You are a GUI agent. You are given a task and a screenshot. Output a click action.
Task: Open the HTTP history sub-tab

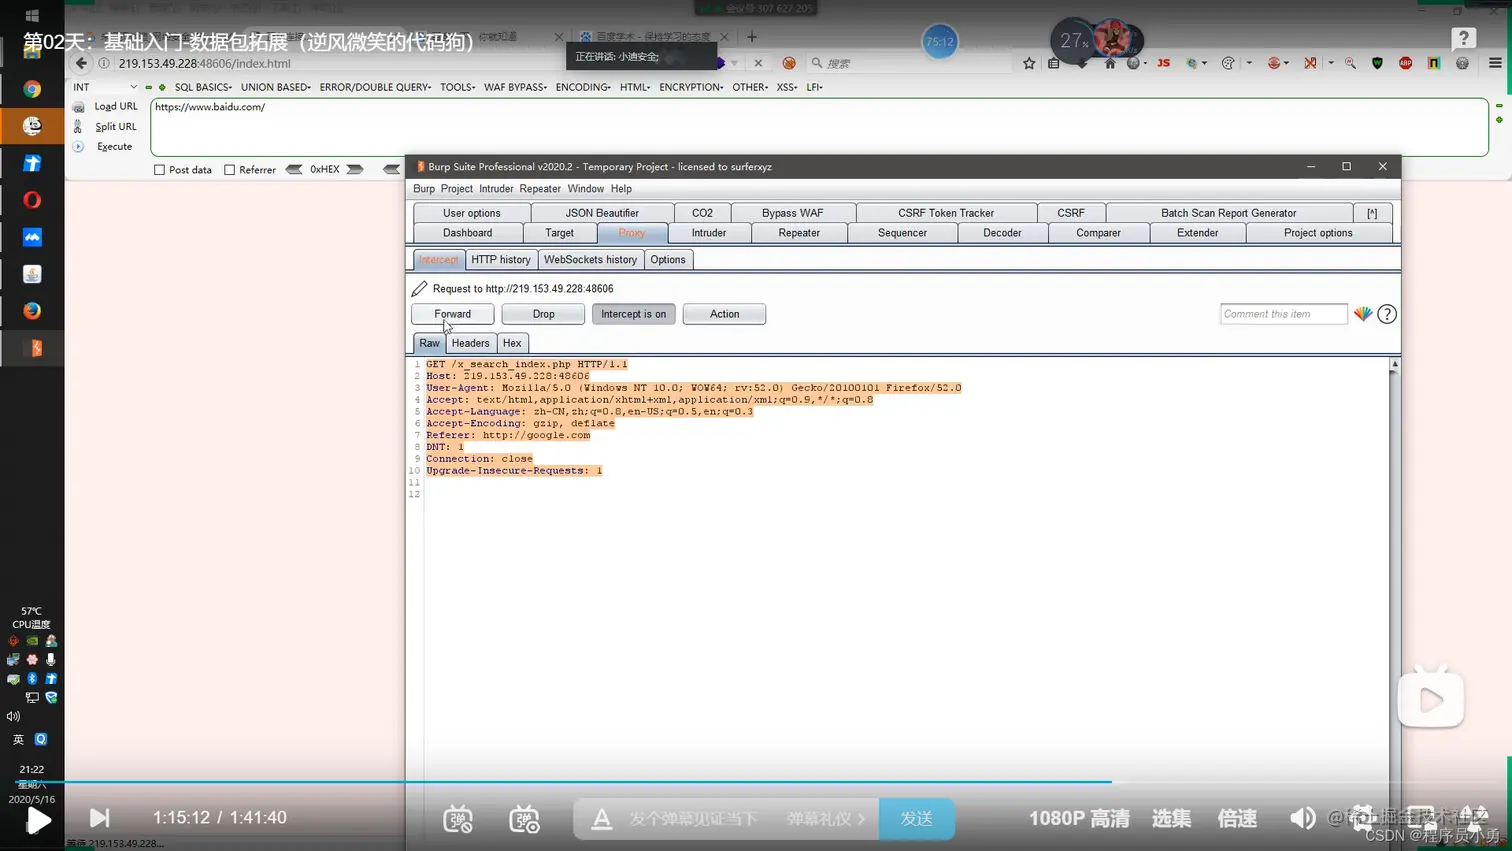(x=501, y=260)
